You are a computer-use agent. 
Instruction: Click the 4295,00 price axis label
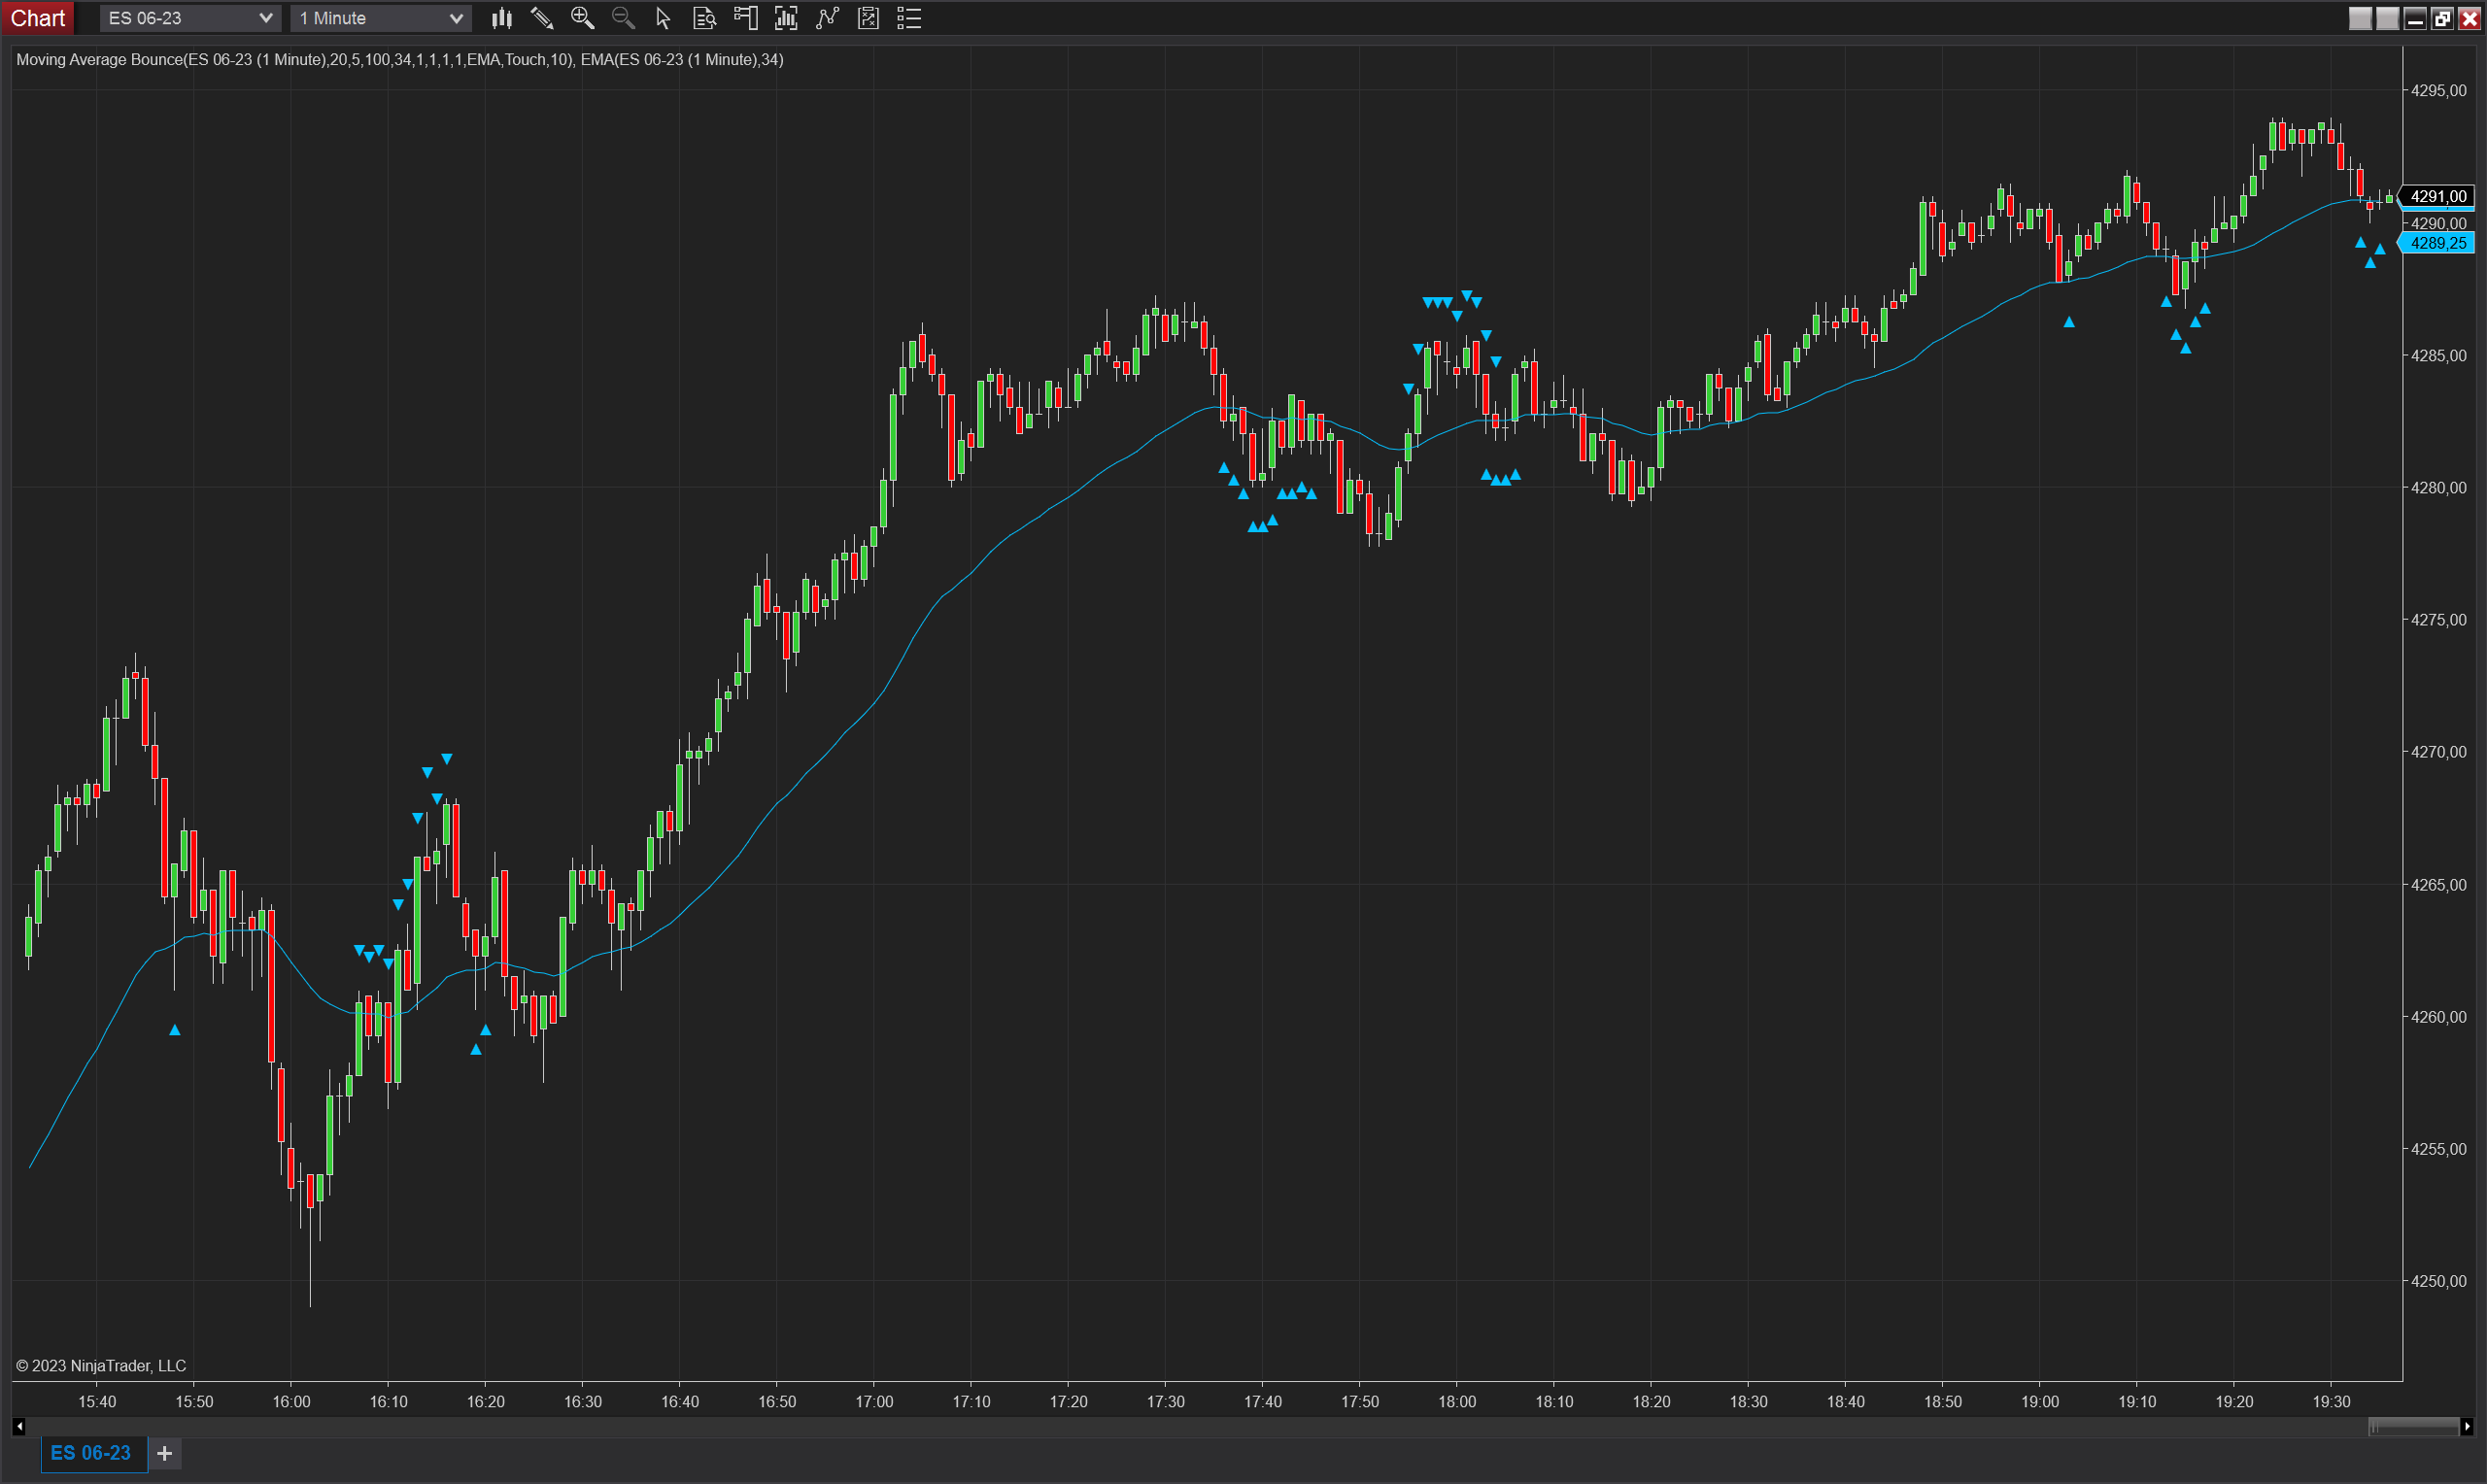[2439, 90]
